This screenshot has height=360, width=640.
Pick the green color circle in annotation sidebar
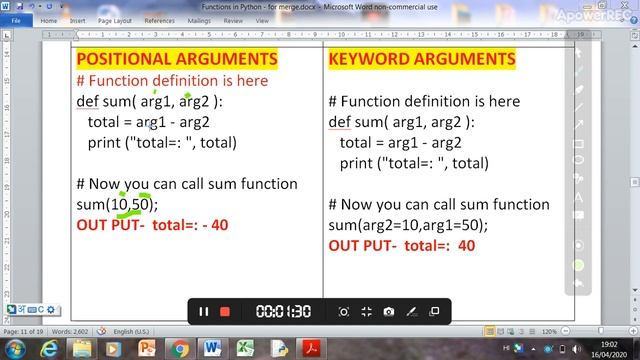tap(578, 265)
